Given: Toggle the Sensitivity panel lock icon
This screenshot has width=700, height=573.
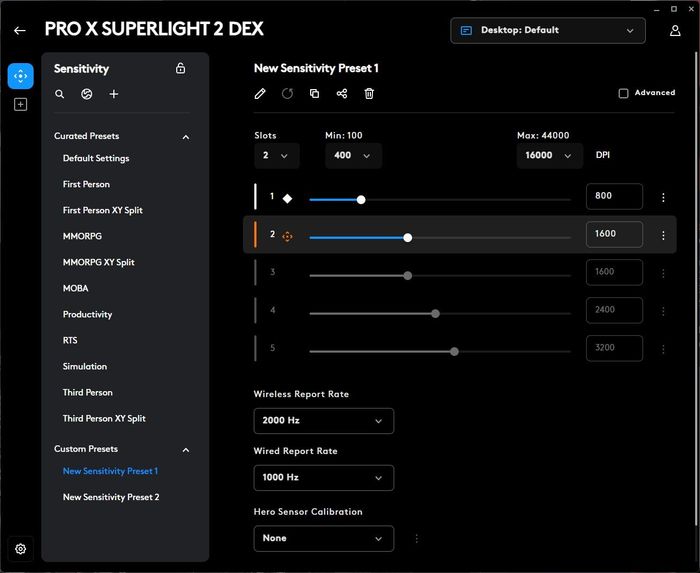Looking at the screenshot, I should [x=180, y=68].
